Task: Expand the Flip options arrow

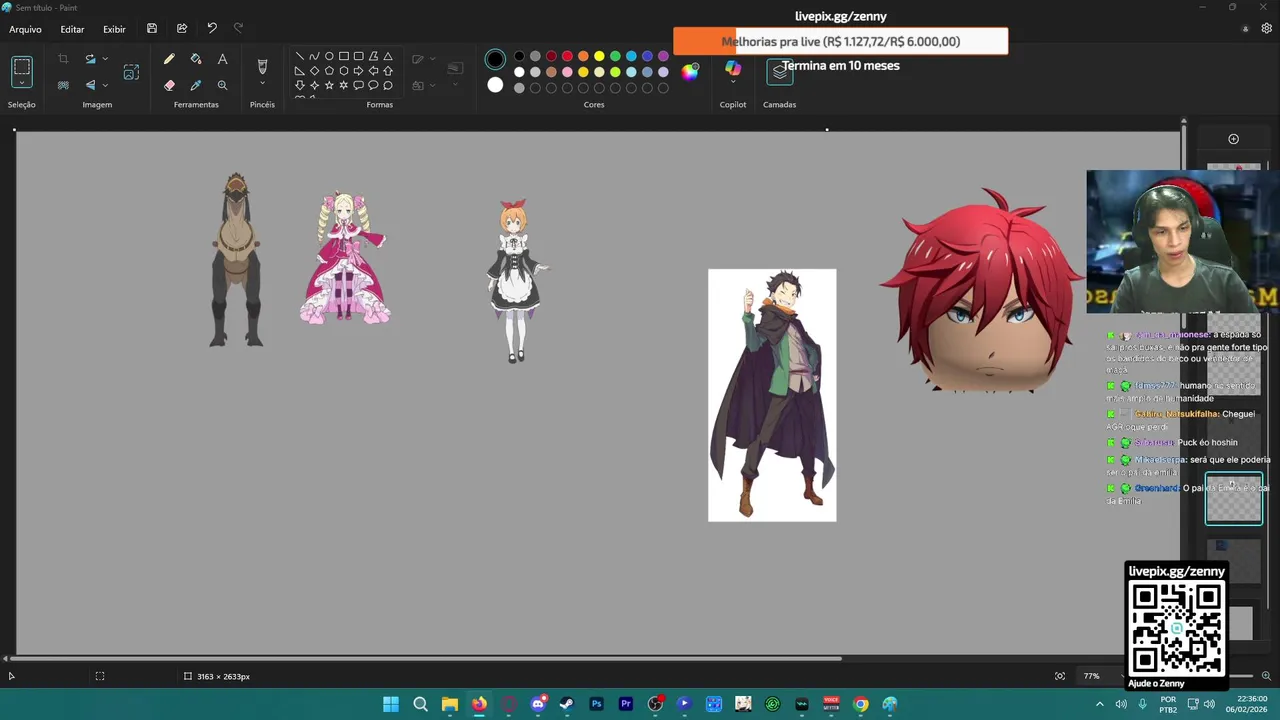Action: coord(105,85)
